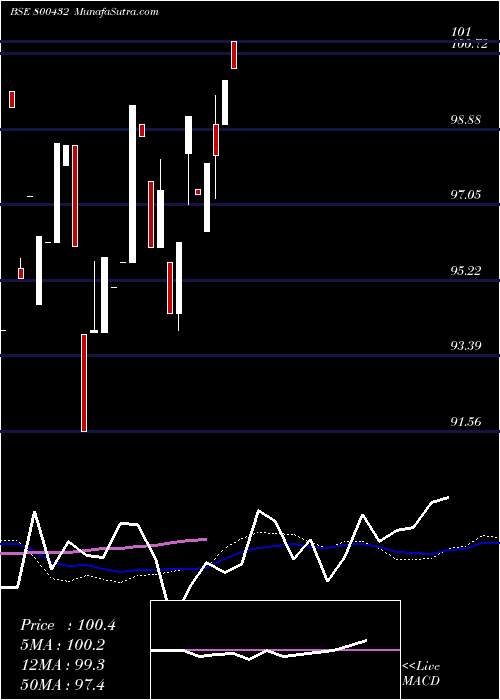Click the topmost red candlestick near 101
The height and width of the screenshot is (700, 500).
234,55
